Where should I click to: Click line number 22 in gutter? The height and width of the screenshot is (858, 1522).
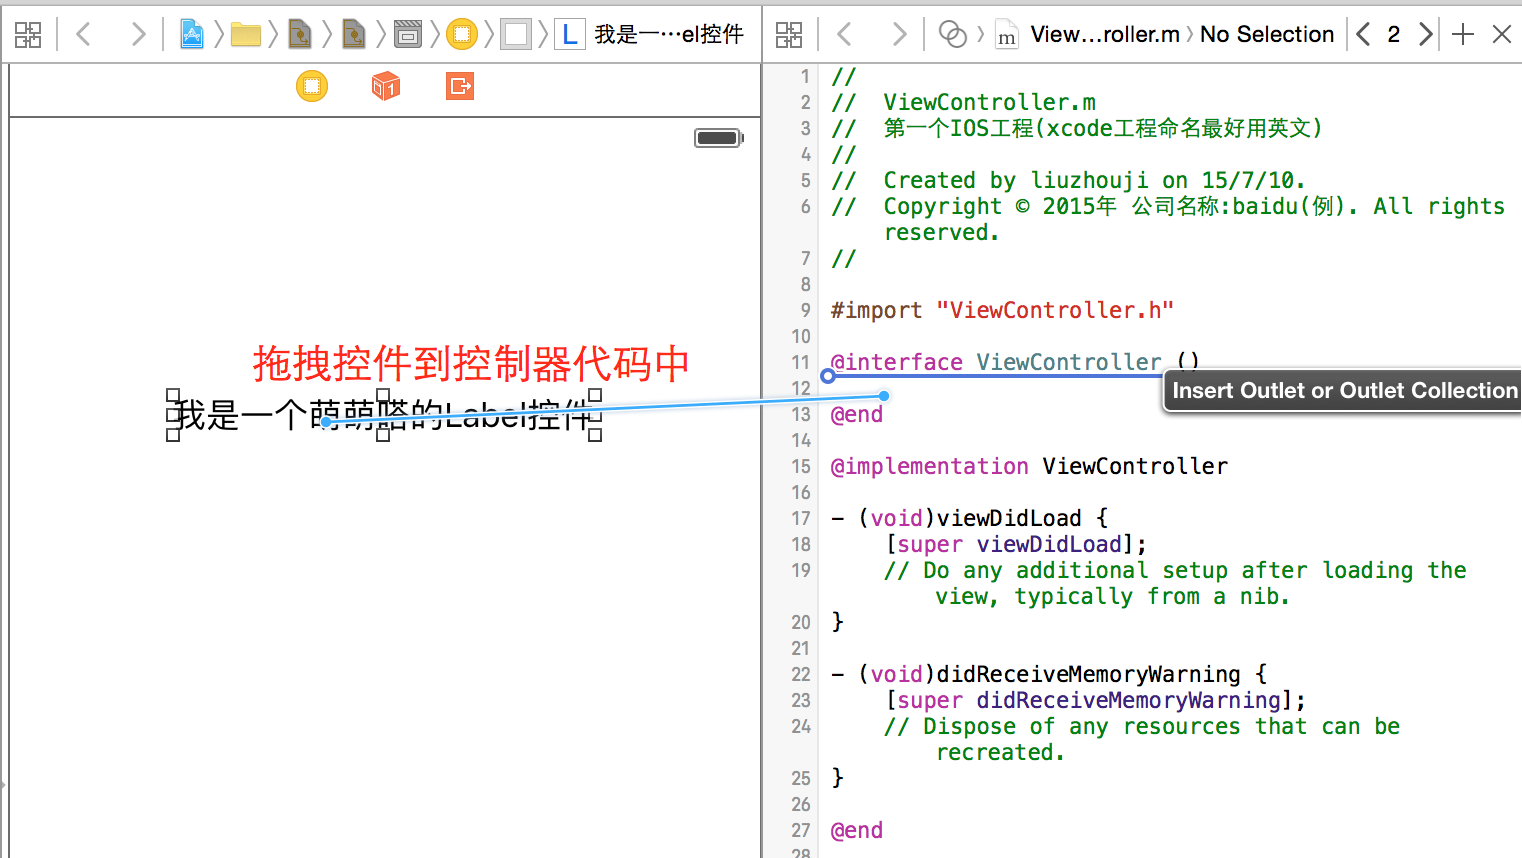[801, 674]
